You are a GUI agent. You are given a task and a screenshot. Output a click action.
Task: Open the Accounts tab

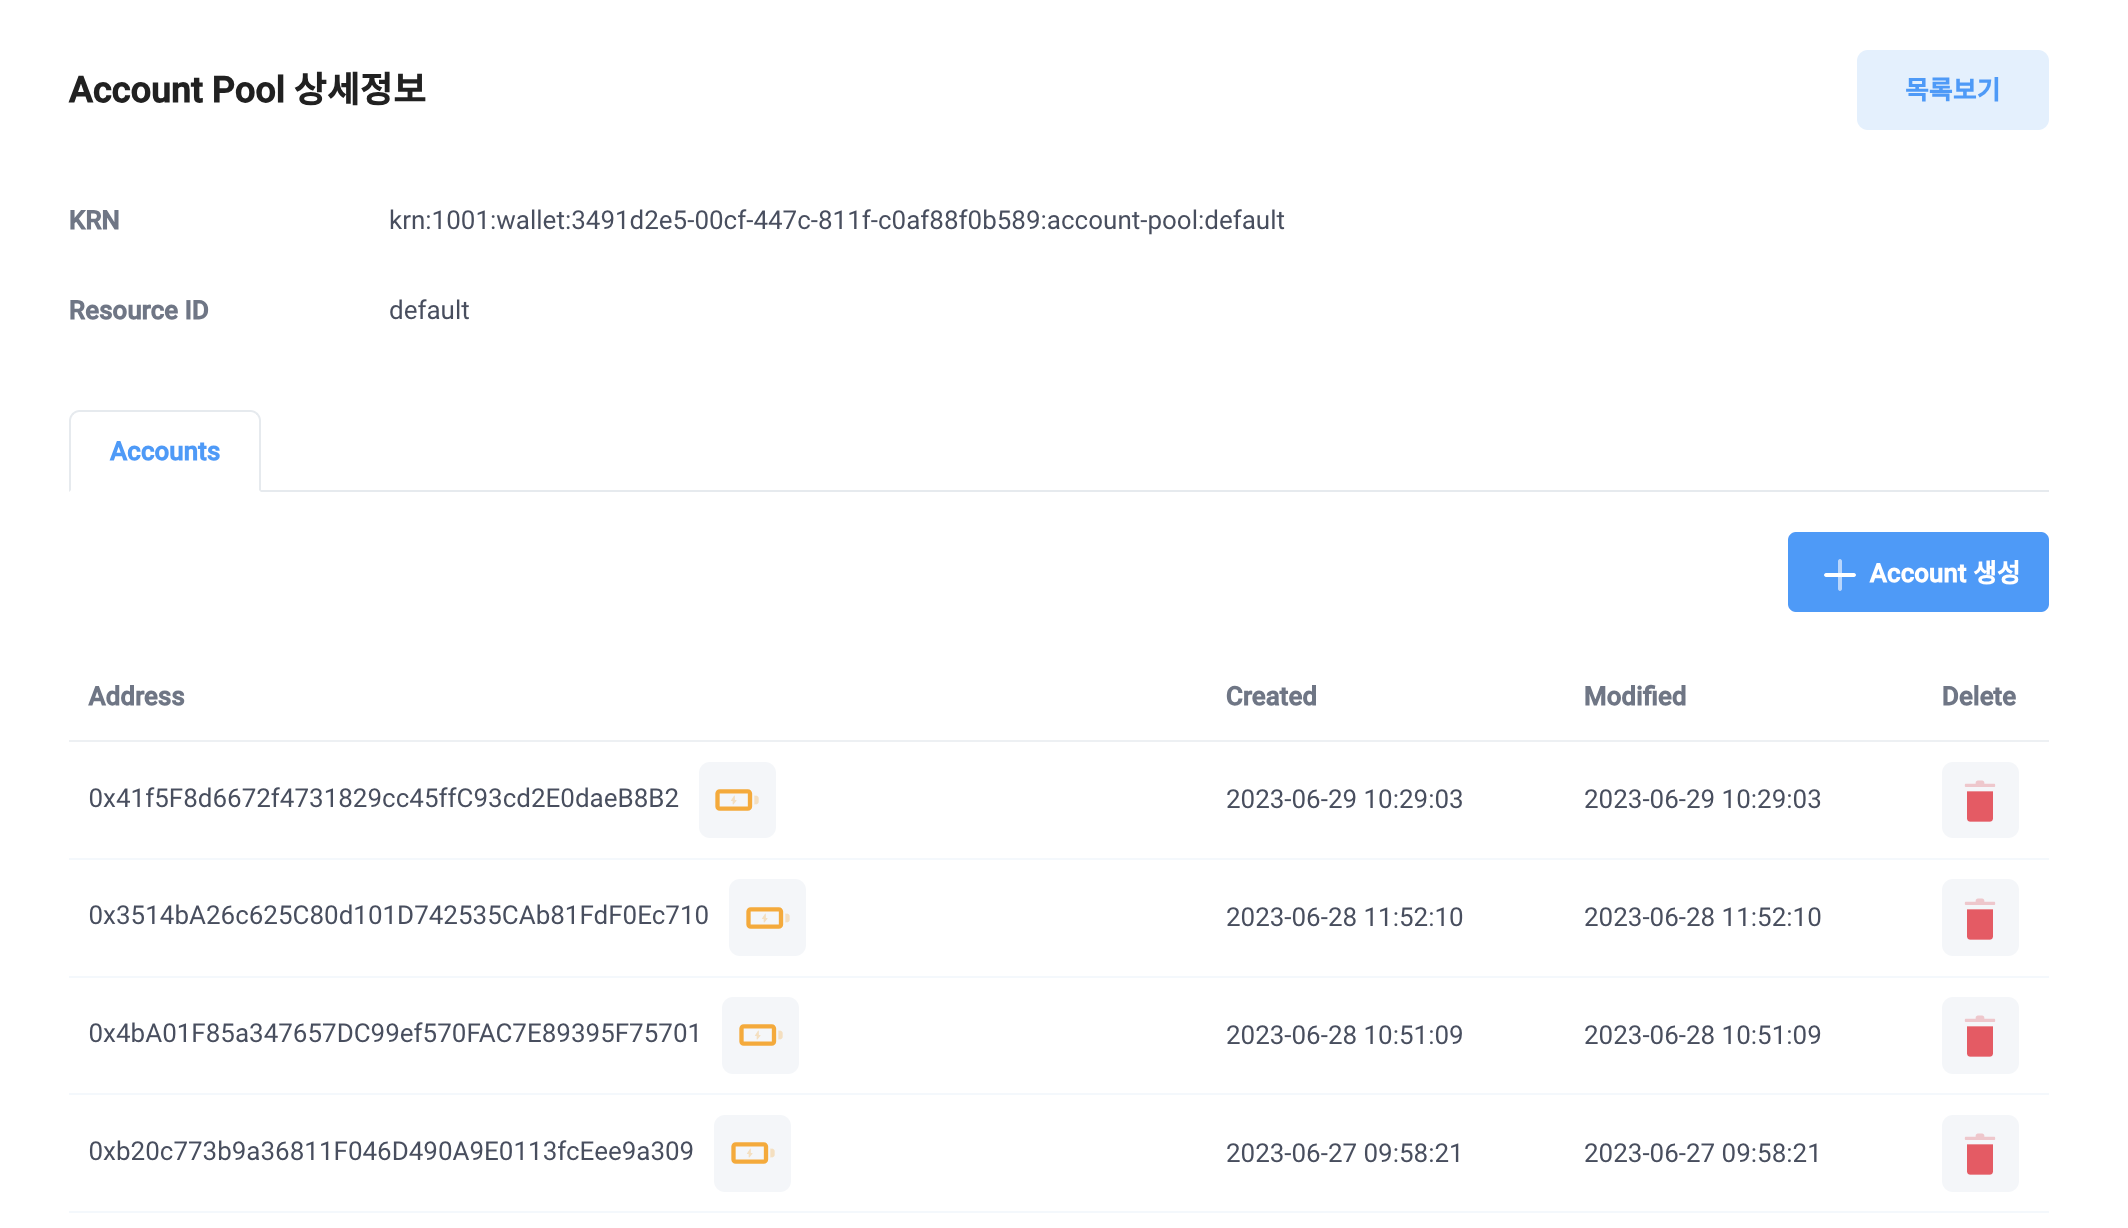tap(165, 452)
